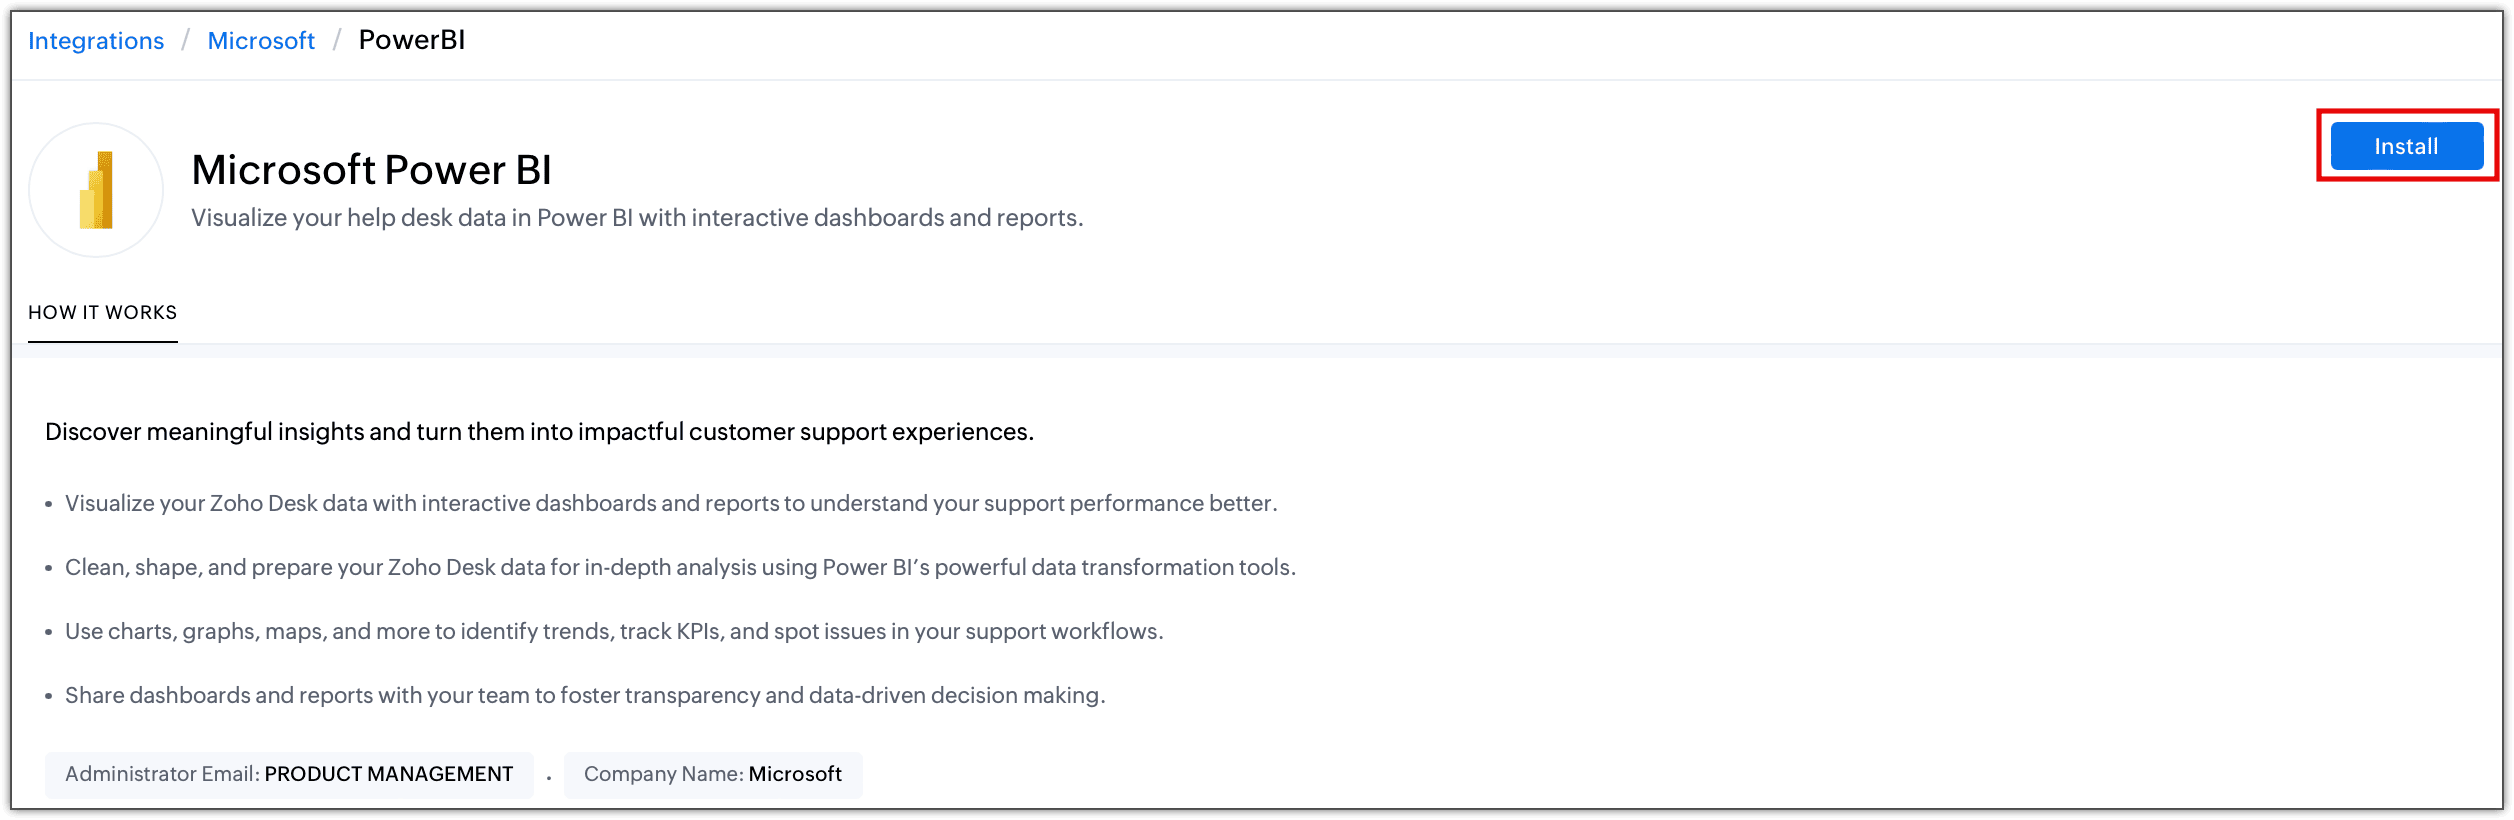Click the Administrator Email label

click(x=162, y=774)
